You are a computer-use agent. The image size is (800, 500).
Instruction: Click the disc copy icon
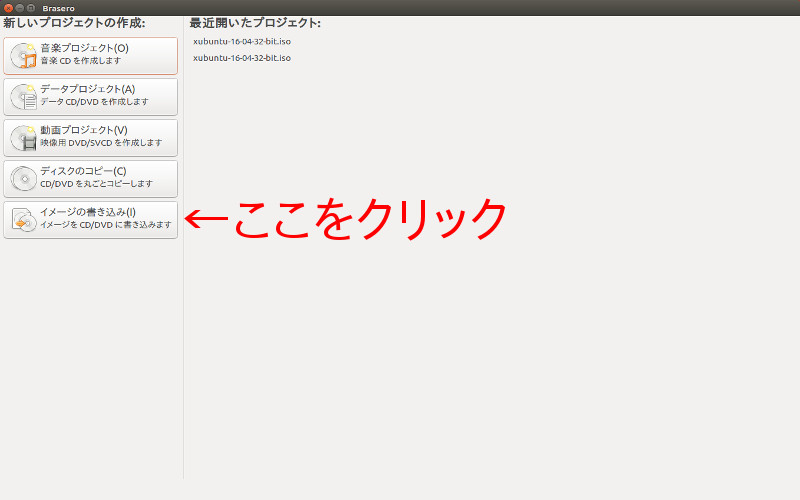point(23,179)
